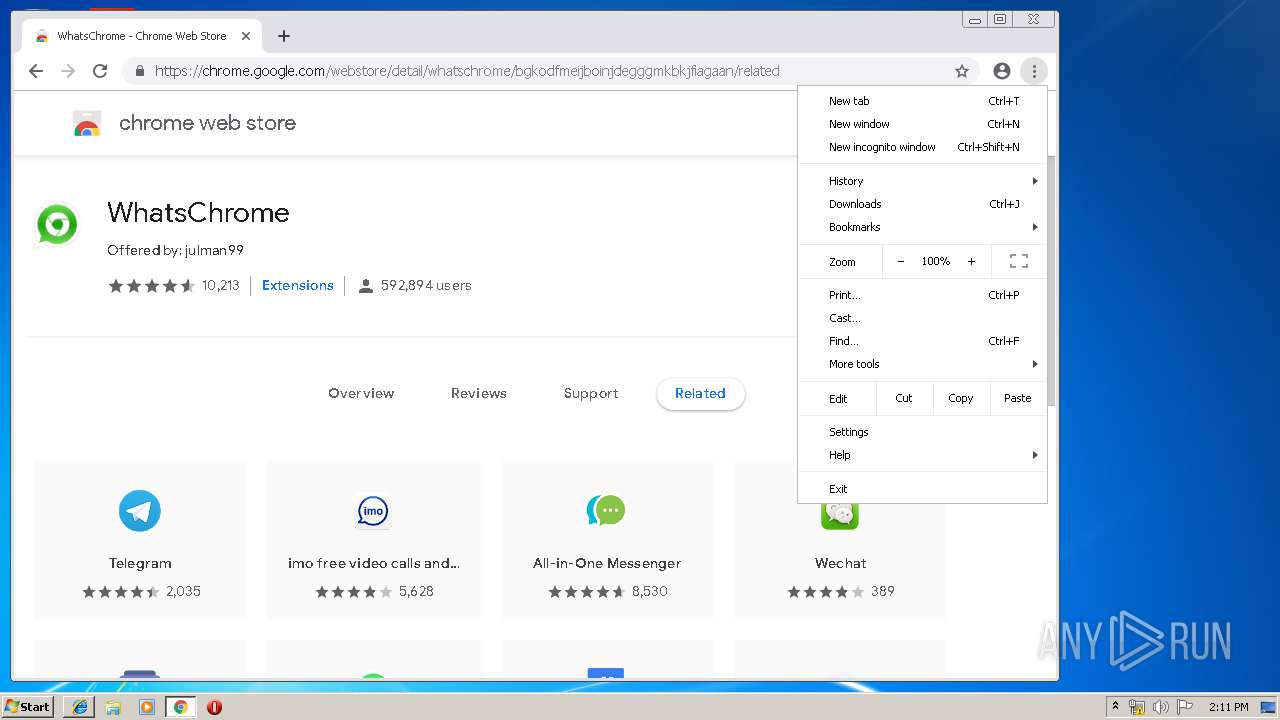This screenshot has height=720, width=1280.
Task: Open the imo extension icon
Action: pyautogui.click(x=373, y=511)
